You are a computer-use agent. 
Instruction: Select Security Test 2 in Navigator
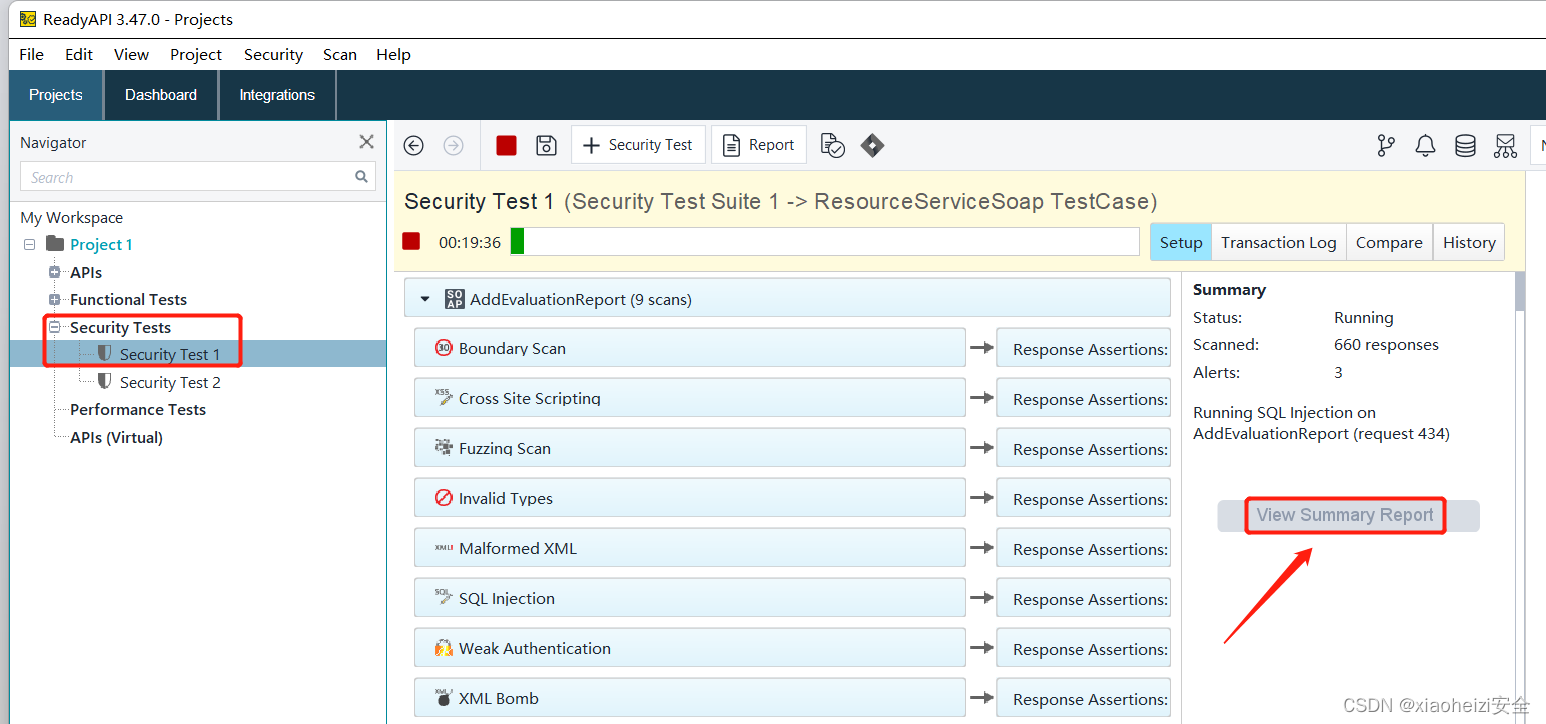[x=170, y=382]
